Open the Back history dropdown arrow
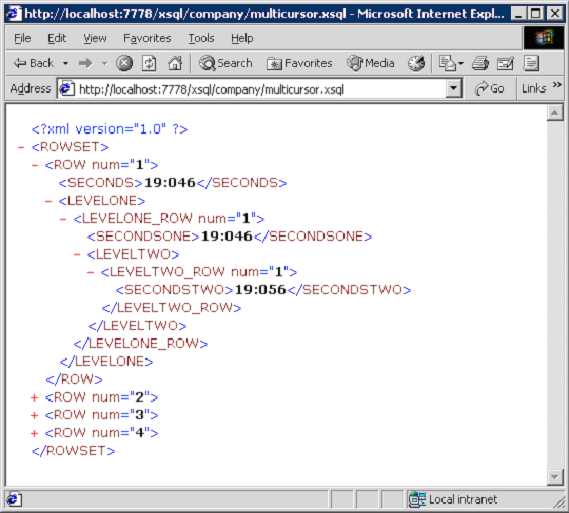 [66, 63]
